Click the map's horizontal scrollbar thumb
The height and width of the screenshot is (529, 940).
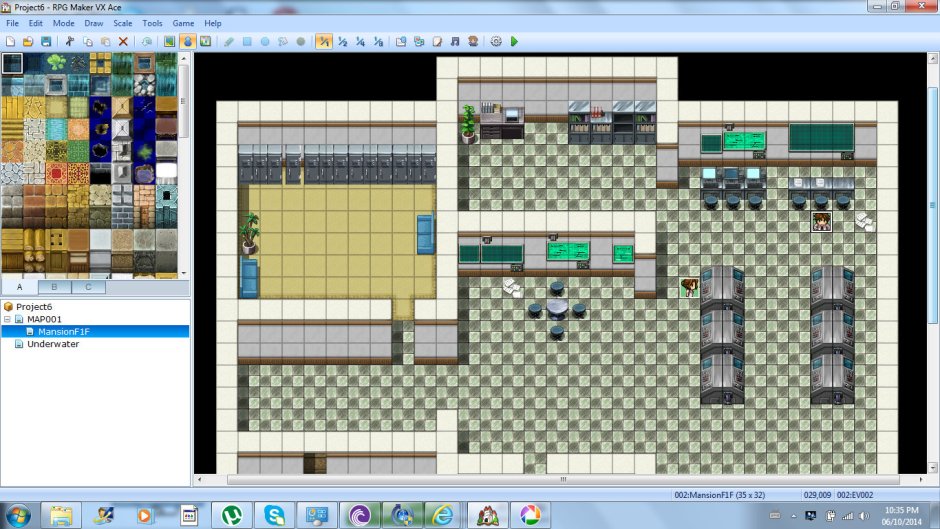click(x=563, y=479)
